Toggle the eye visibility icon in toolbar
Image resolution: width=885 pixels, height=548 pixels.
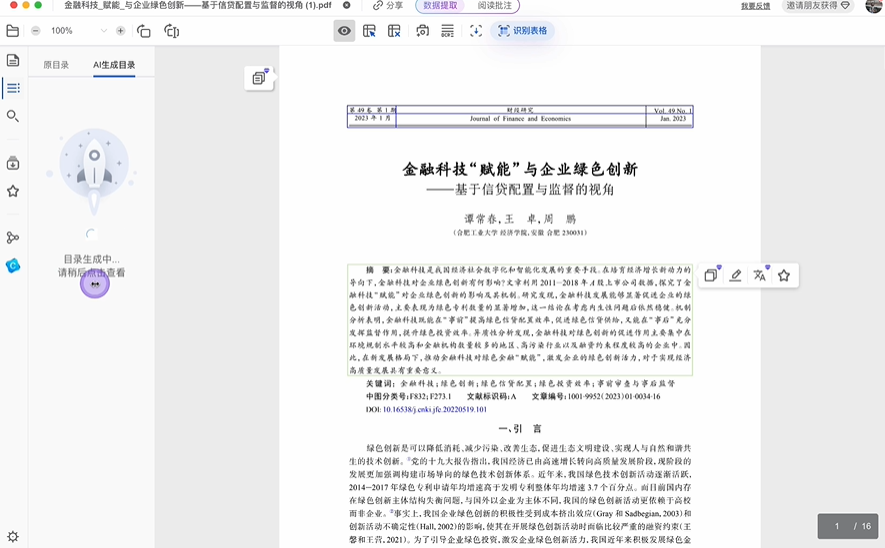[344, 31]
